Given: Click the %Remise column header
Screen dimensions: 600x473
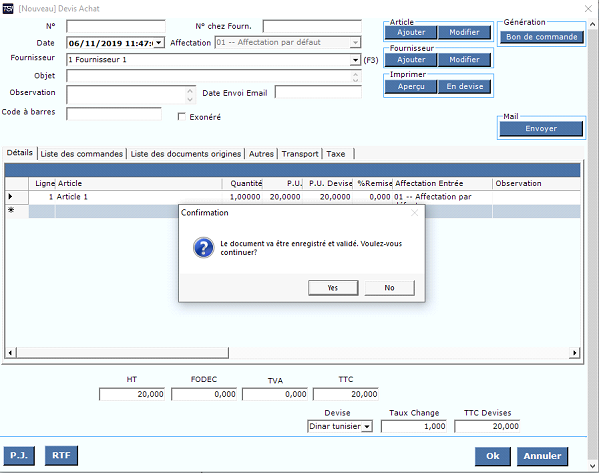Looking at the screenshot, I should pyautogui.click(x=374, y=183).
